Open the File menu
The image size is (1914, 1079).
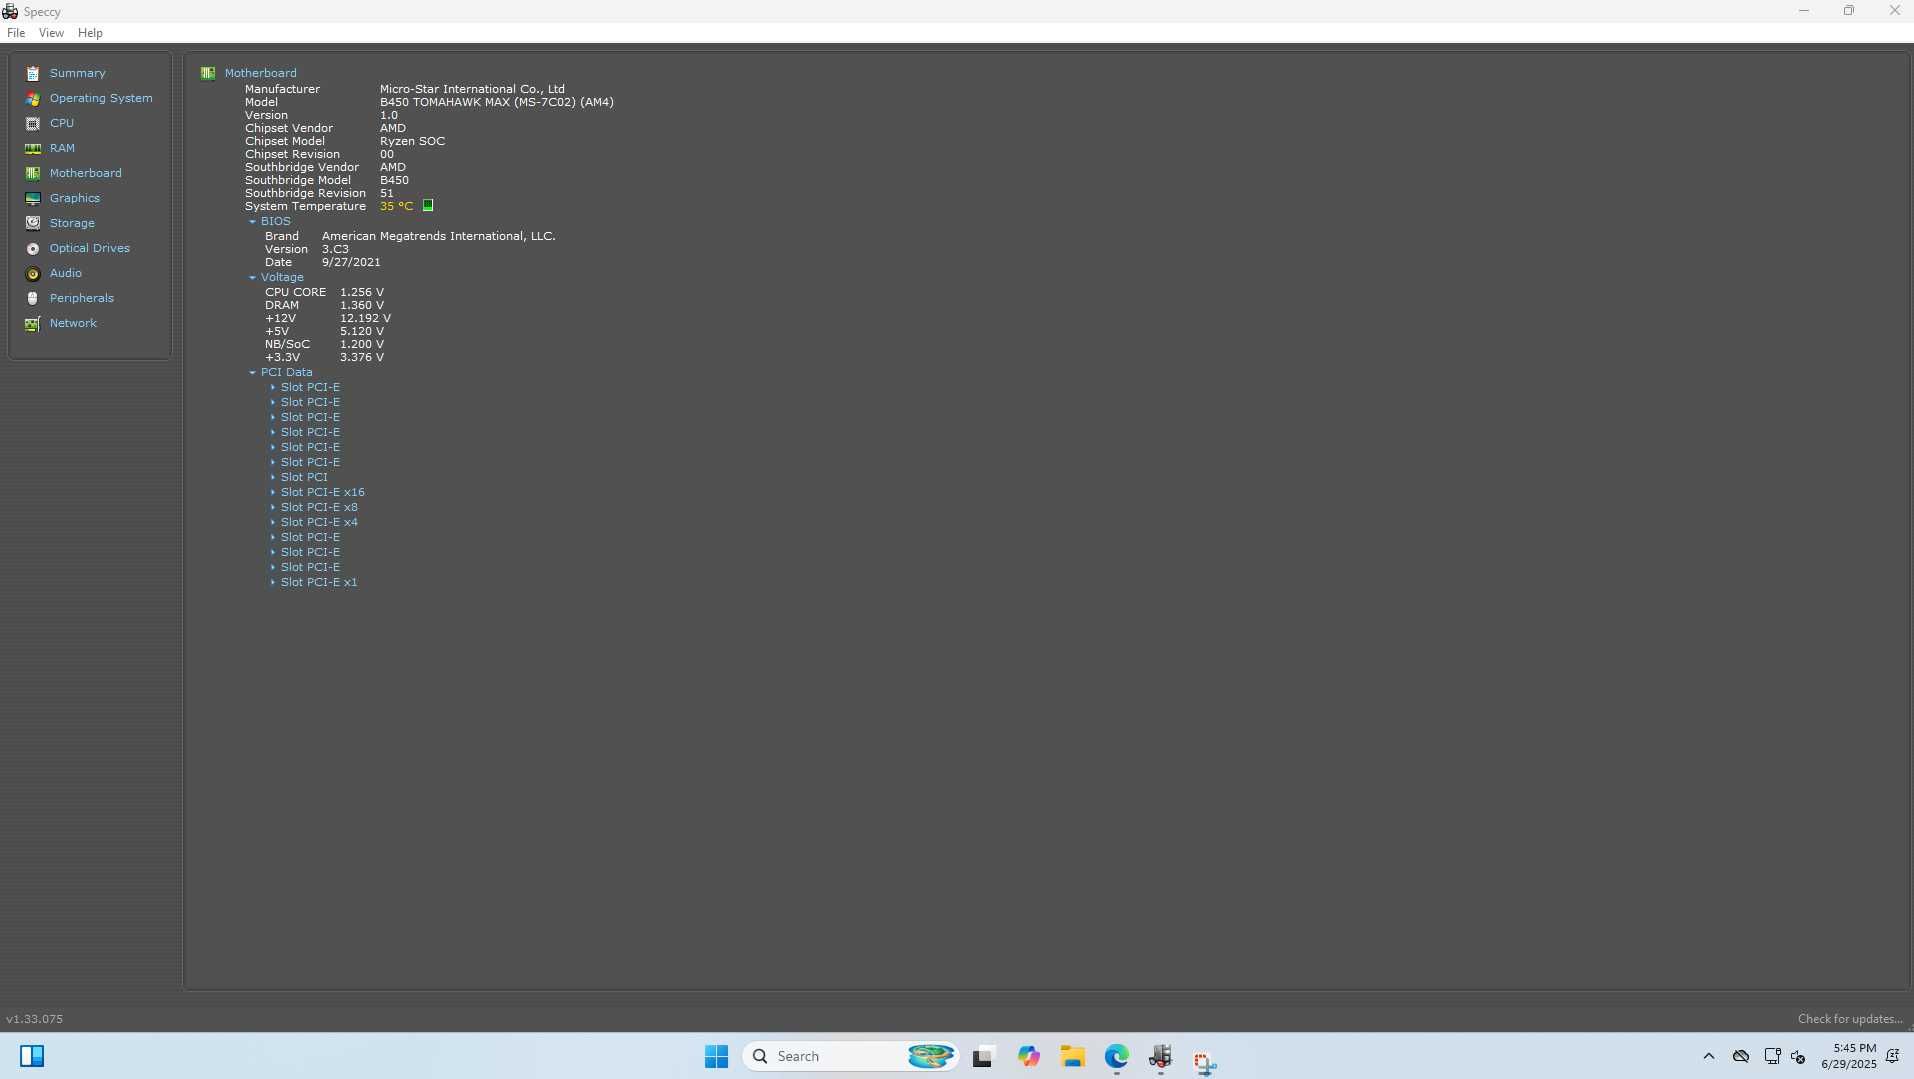(x=16, y=33)
